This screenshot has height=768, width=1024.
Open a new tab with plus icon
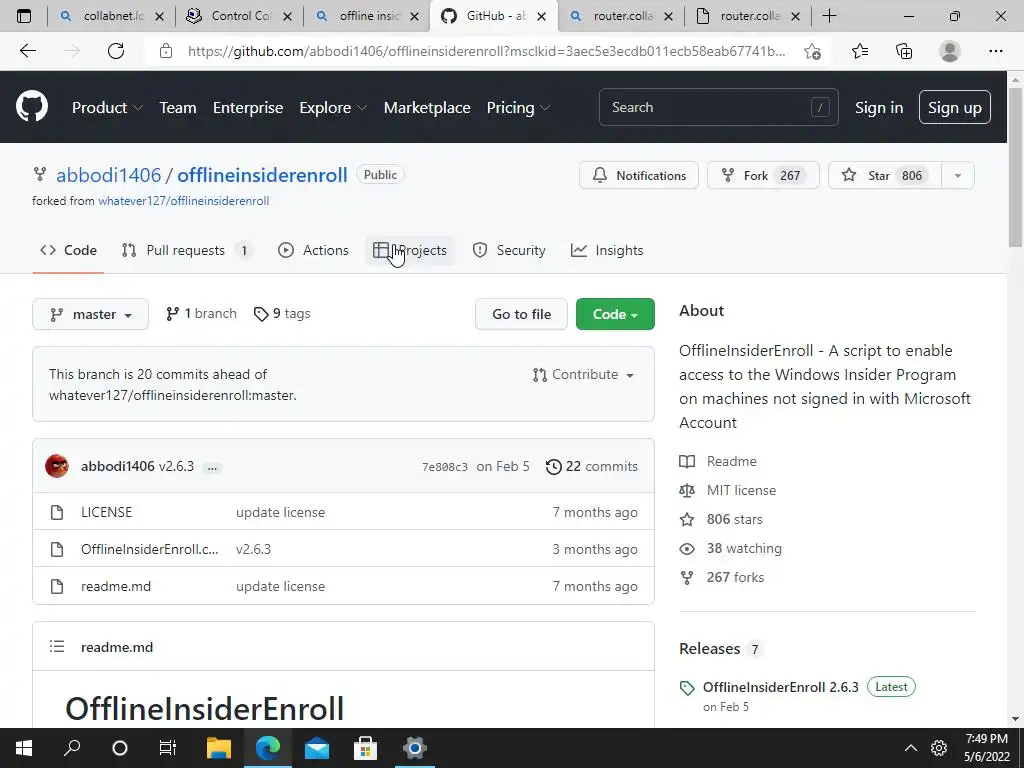829,16
